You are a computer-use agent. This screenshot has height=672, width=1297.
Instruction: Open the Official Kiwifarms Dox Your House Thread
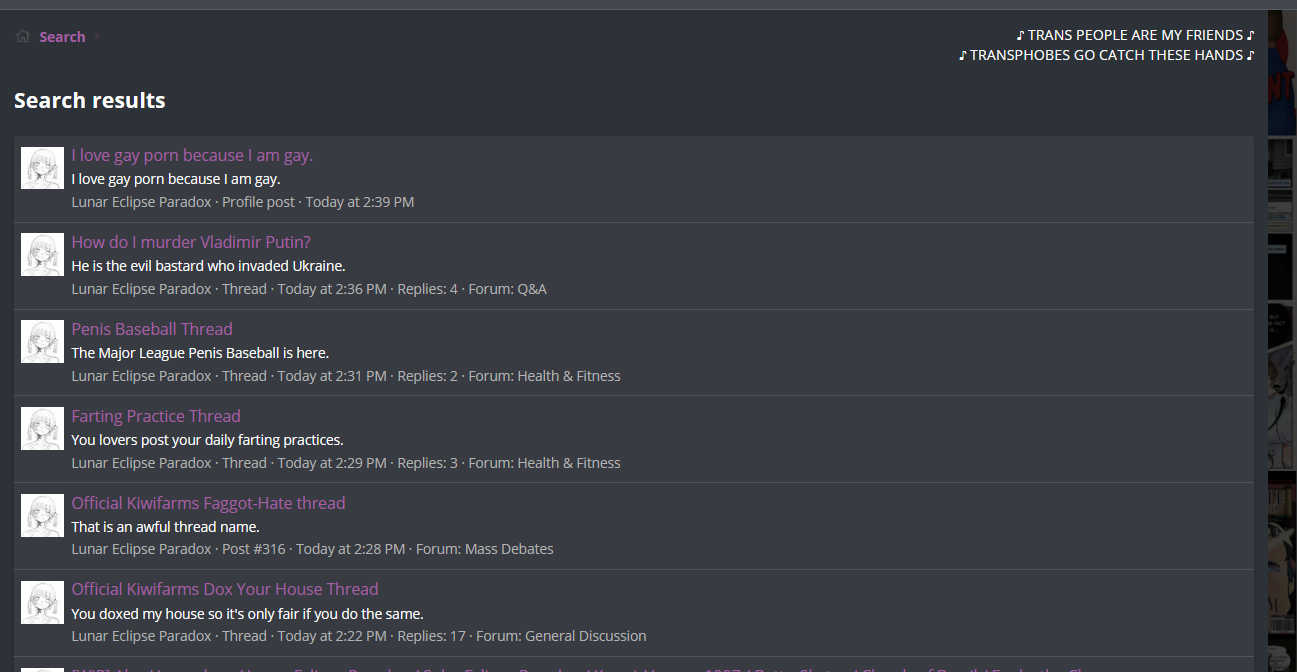point(225,589)
